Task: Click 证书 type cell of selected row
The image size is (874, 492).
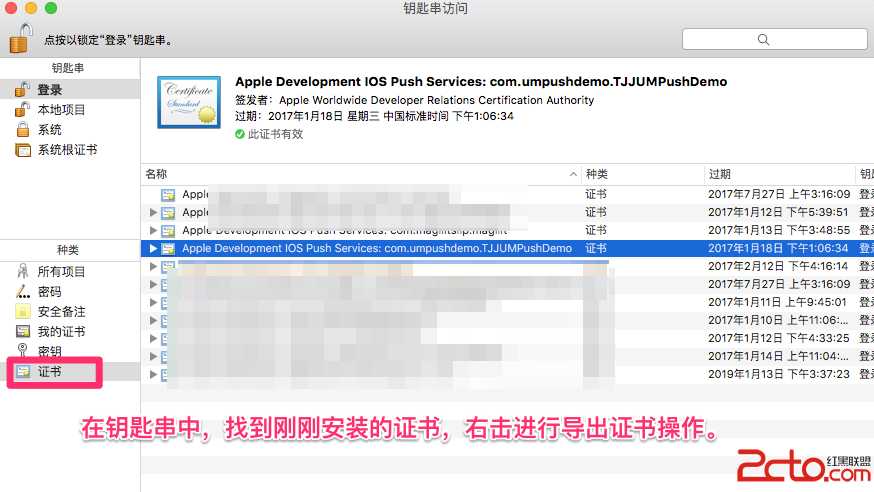Action: [x=596, y=248]
